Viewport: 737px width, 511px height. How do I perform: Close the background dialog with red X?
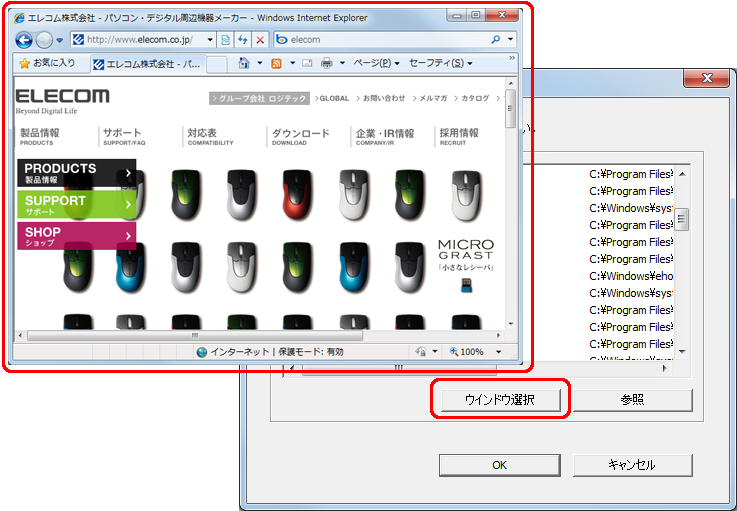[x=707, y=78]
